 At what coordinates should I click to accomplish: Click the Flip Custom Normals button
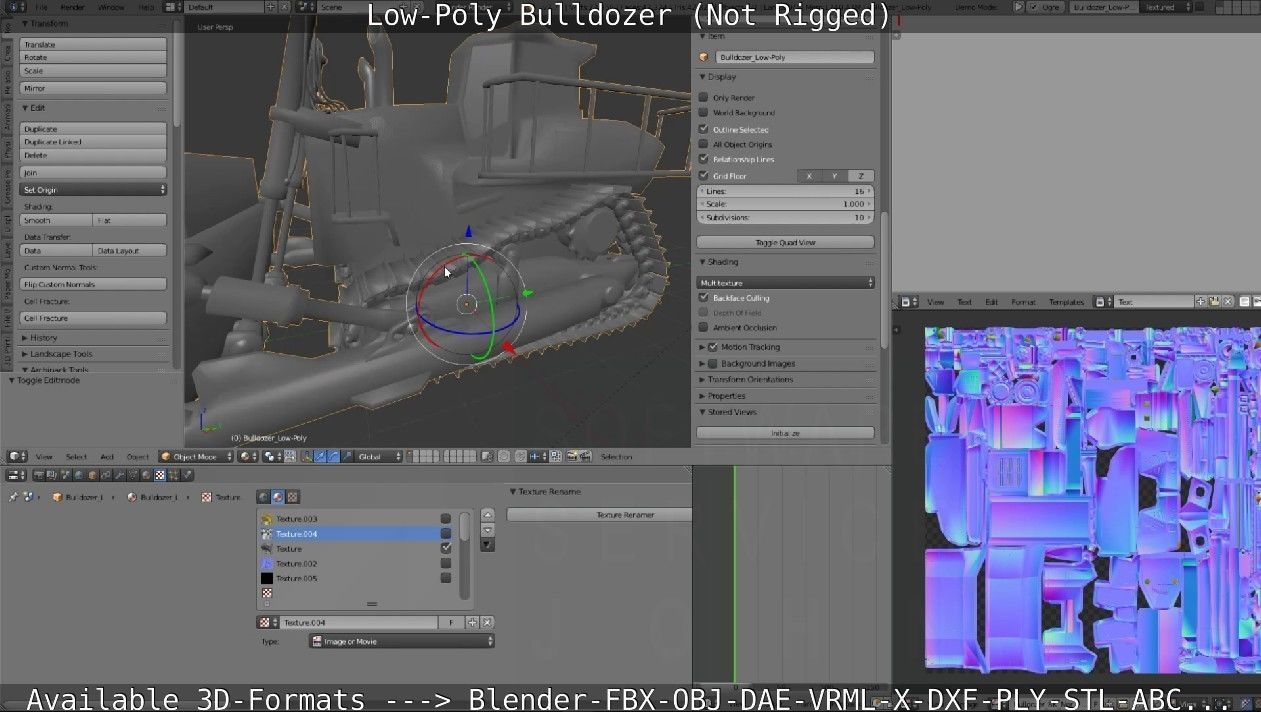tap(94, 284)
